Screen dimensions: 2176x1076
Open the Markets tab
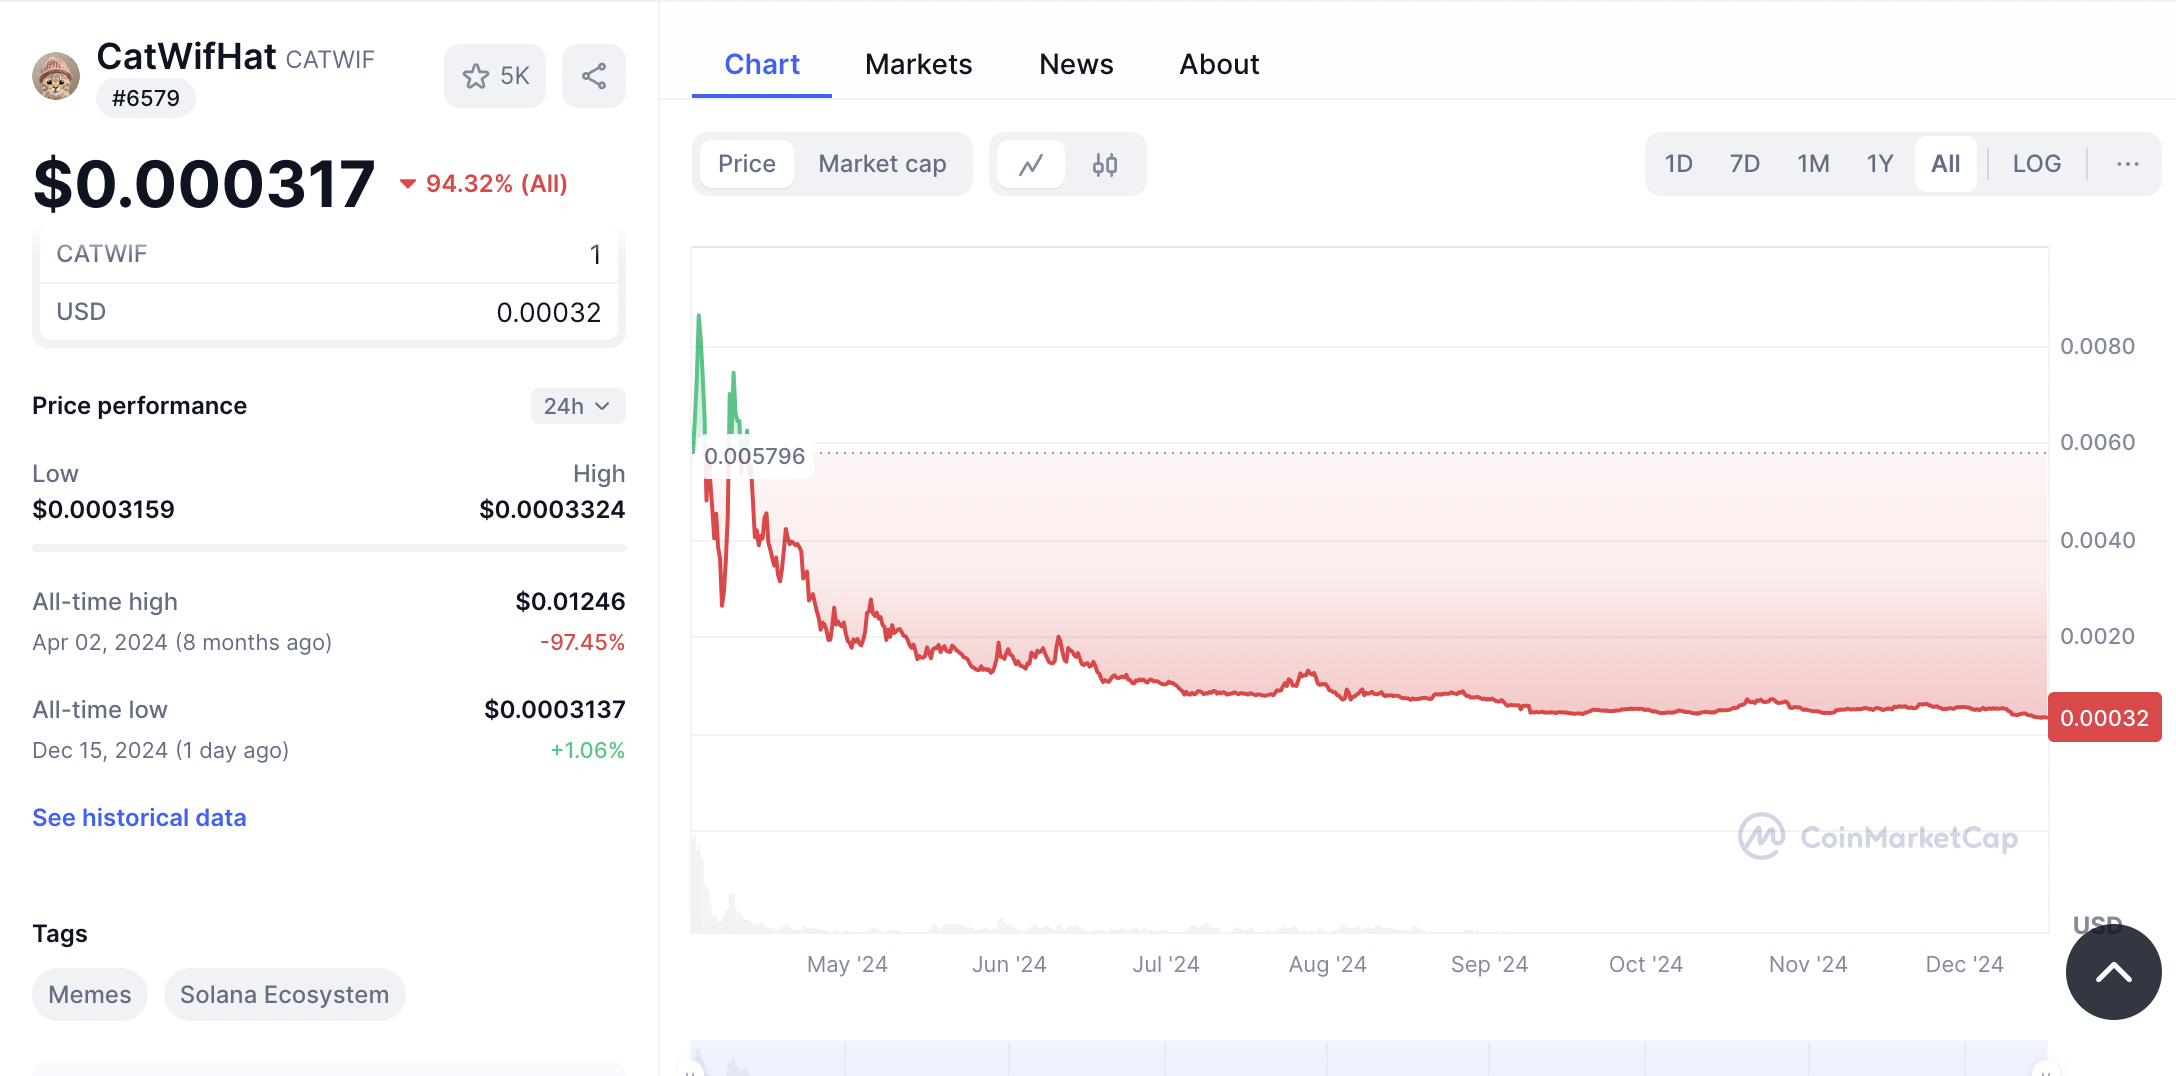919,64
